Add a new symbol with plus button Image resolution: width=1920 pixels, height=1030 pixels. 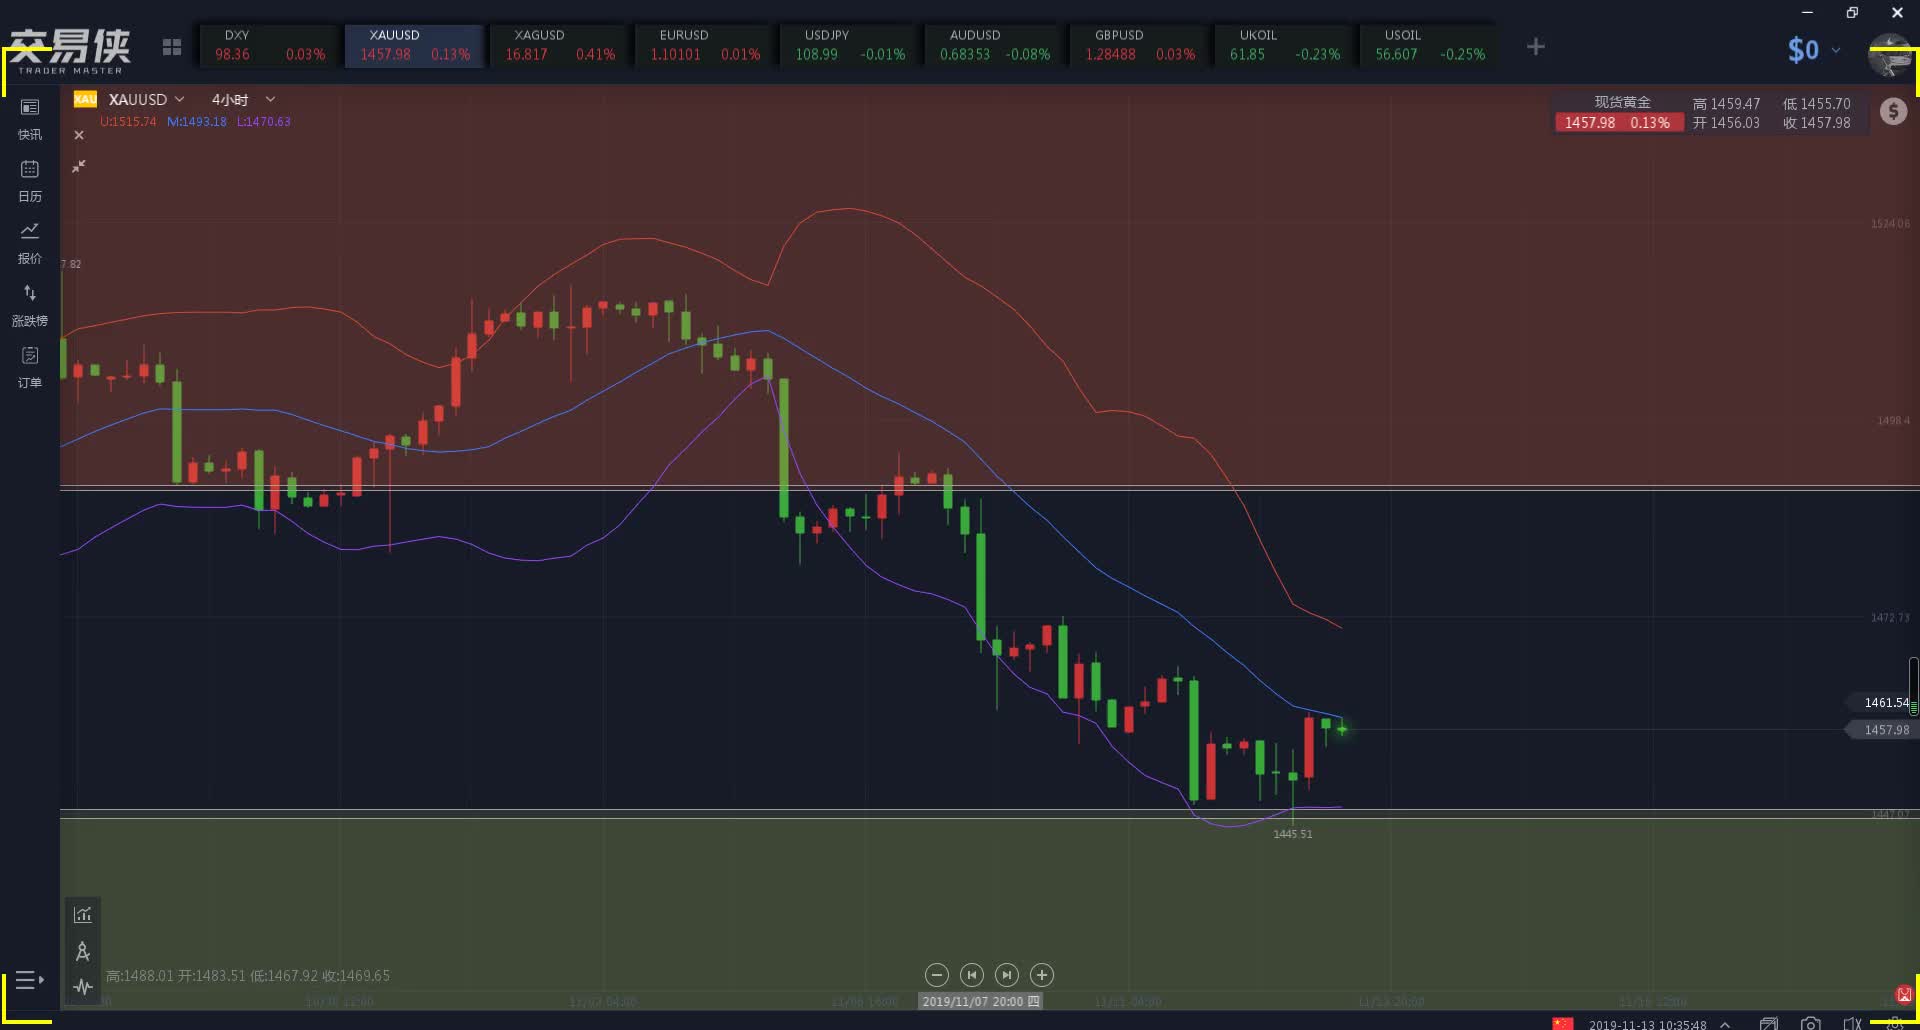[x=1536, y=47]
